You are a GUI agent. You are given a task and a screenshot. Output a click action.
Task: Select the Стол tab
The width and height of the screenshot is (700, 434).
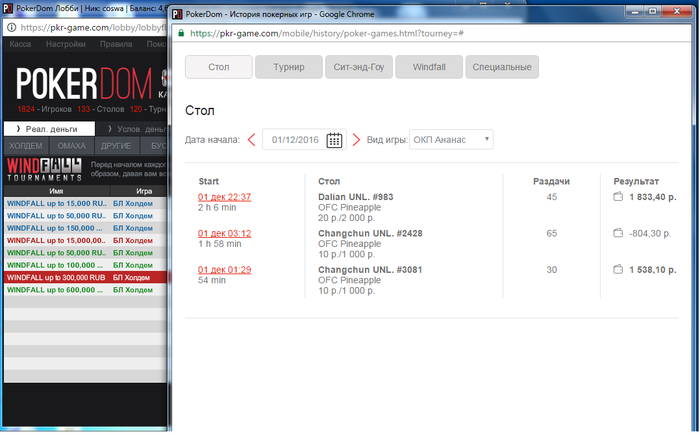(219, 67)
